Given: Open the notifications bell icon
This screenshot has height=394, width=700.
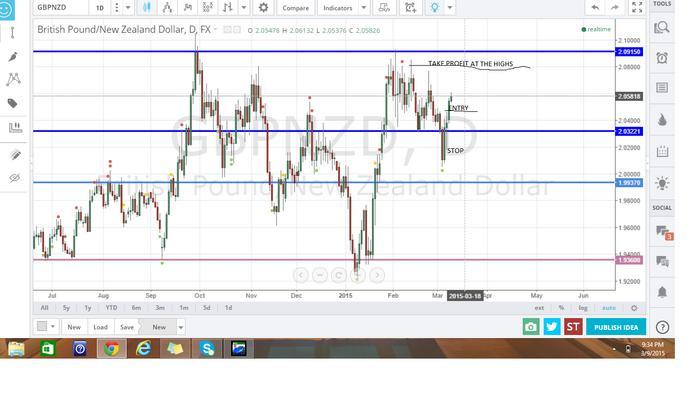Looking at the screenshot, I should 662,292.
